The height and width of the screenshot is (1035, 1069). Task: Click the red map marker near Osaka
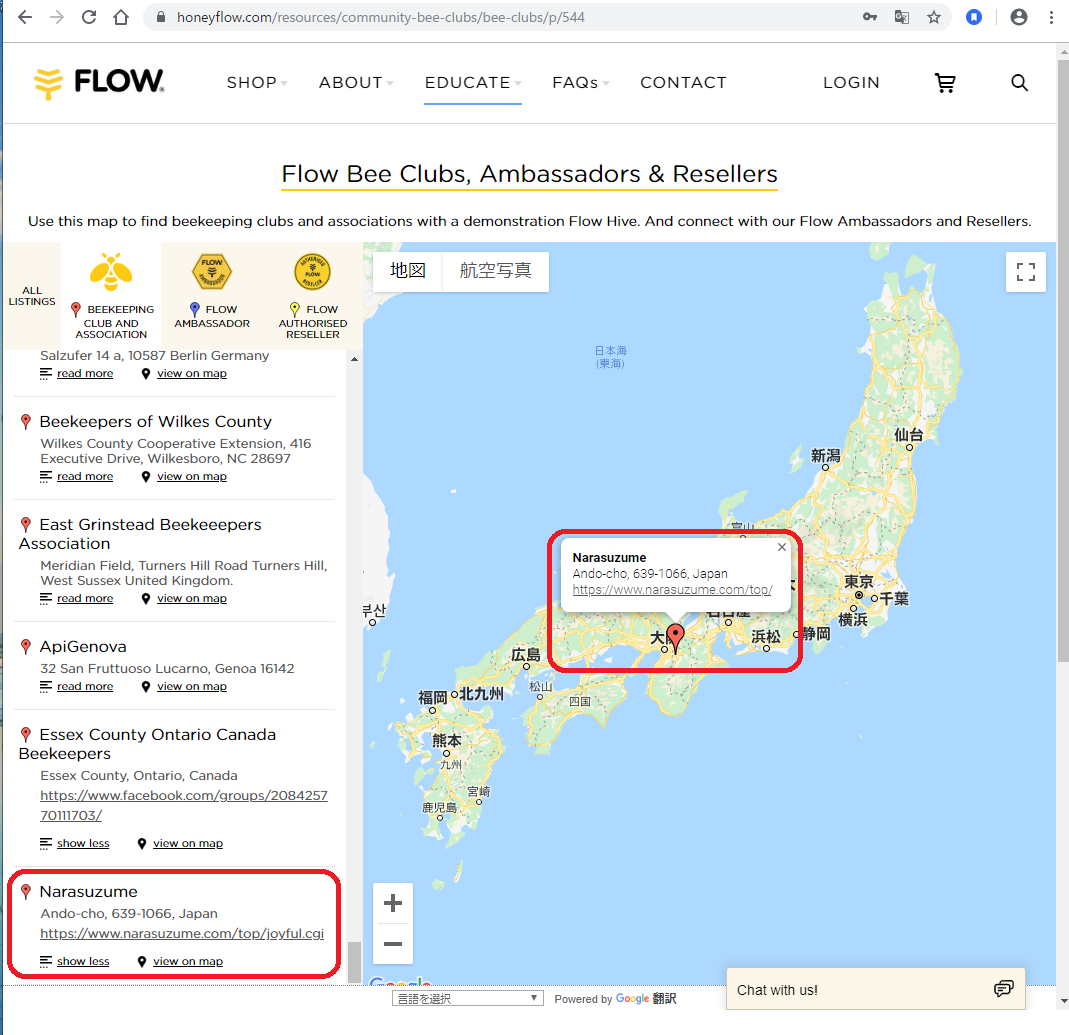(675, 638)
